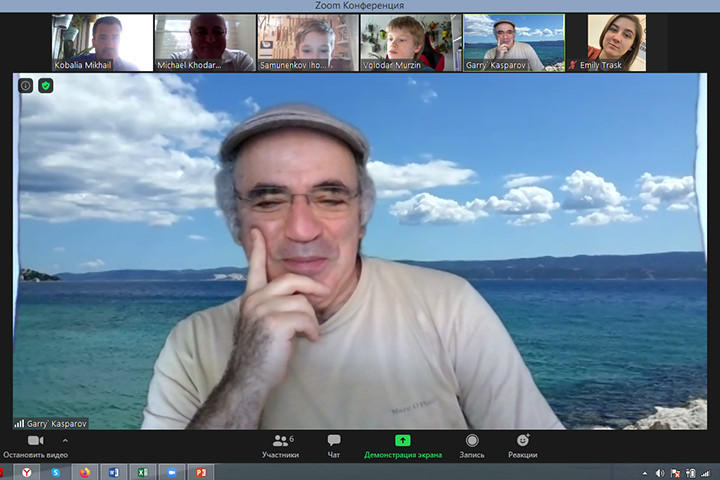Open reactions (Реакции) menu

522,446
